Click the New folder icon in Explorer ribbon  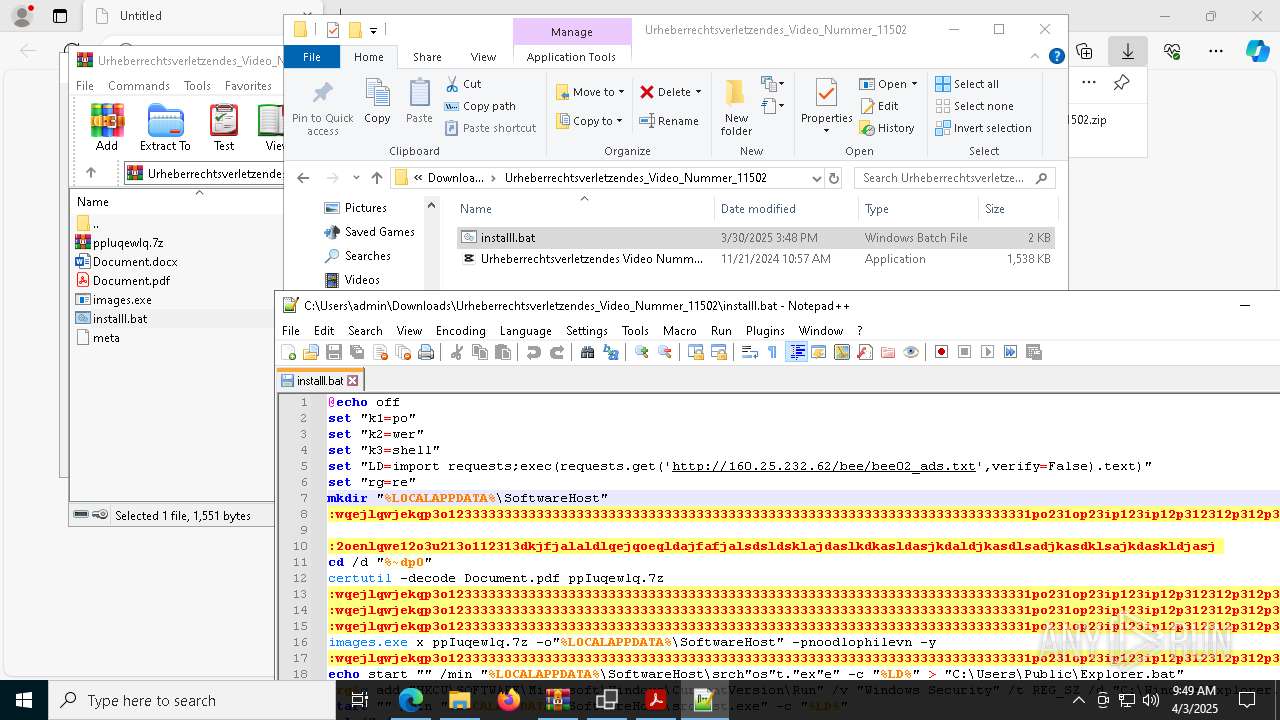736,108
